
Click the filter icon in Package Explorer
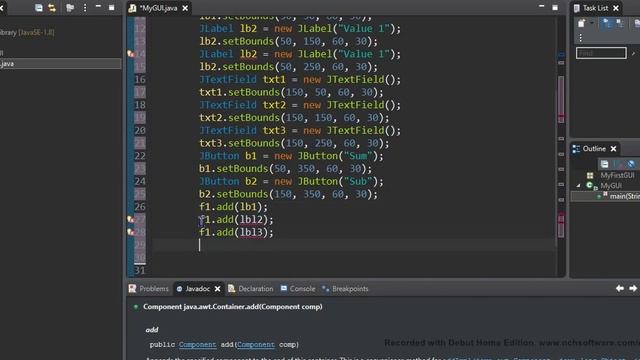(x=70, y=8)
